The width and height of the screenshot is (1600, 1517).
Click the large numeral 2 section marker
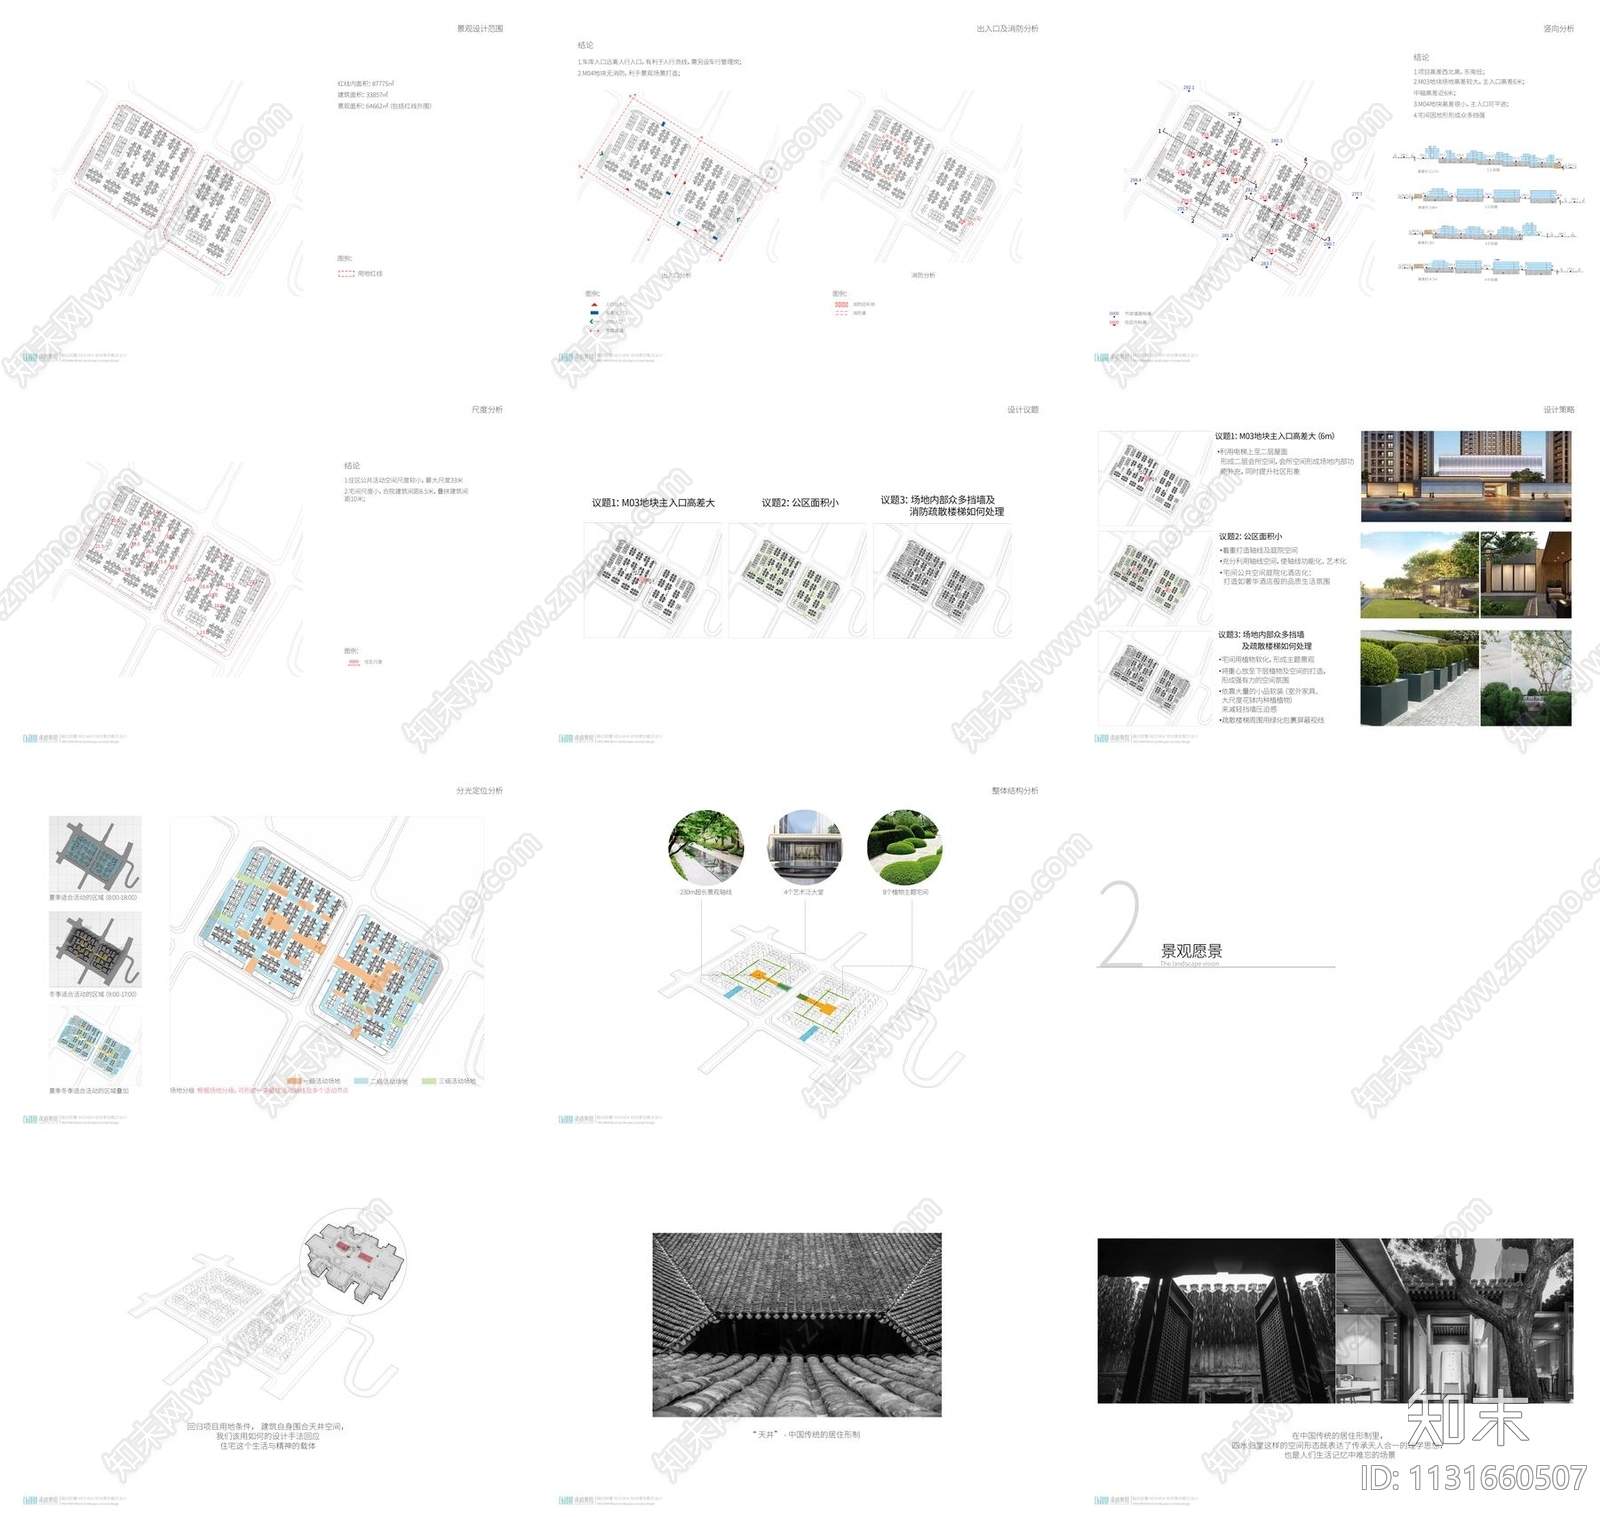coord(1121,924)
